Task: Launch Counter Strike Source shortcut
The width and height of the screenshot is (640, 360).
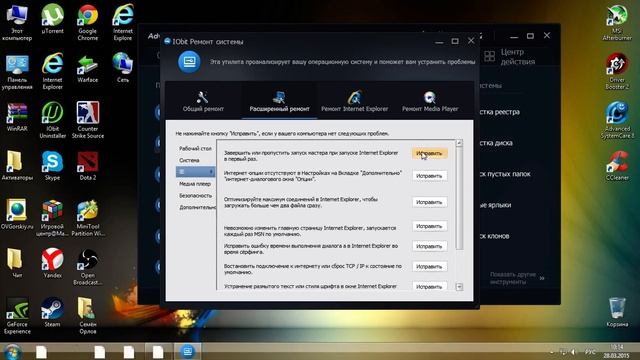Action: 88,120
